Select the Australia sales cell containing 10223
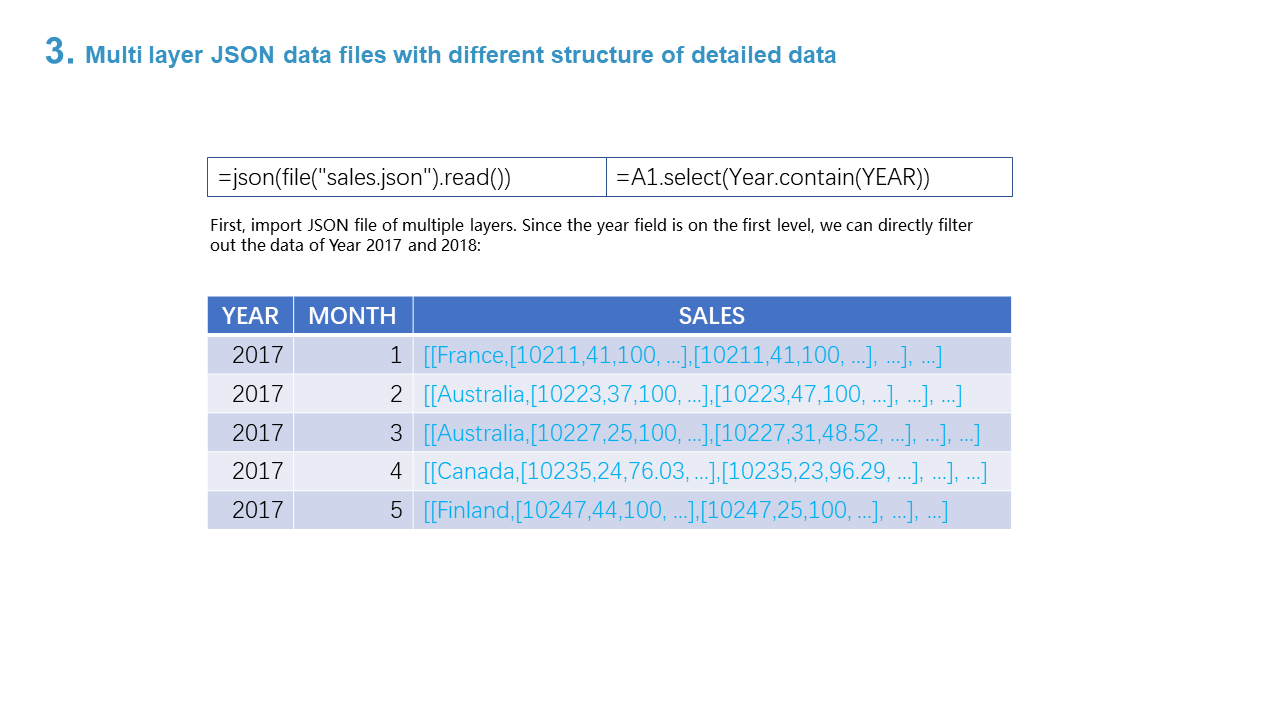The height and width of the screenshot is (720, 1280). pyautogui.click(x=692, y=394)
